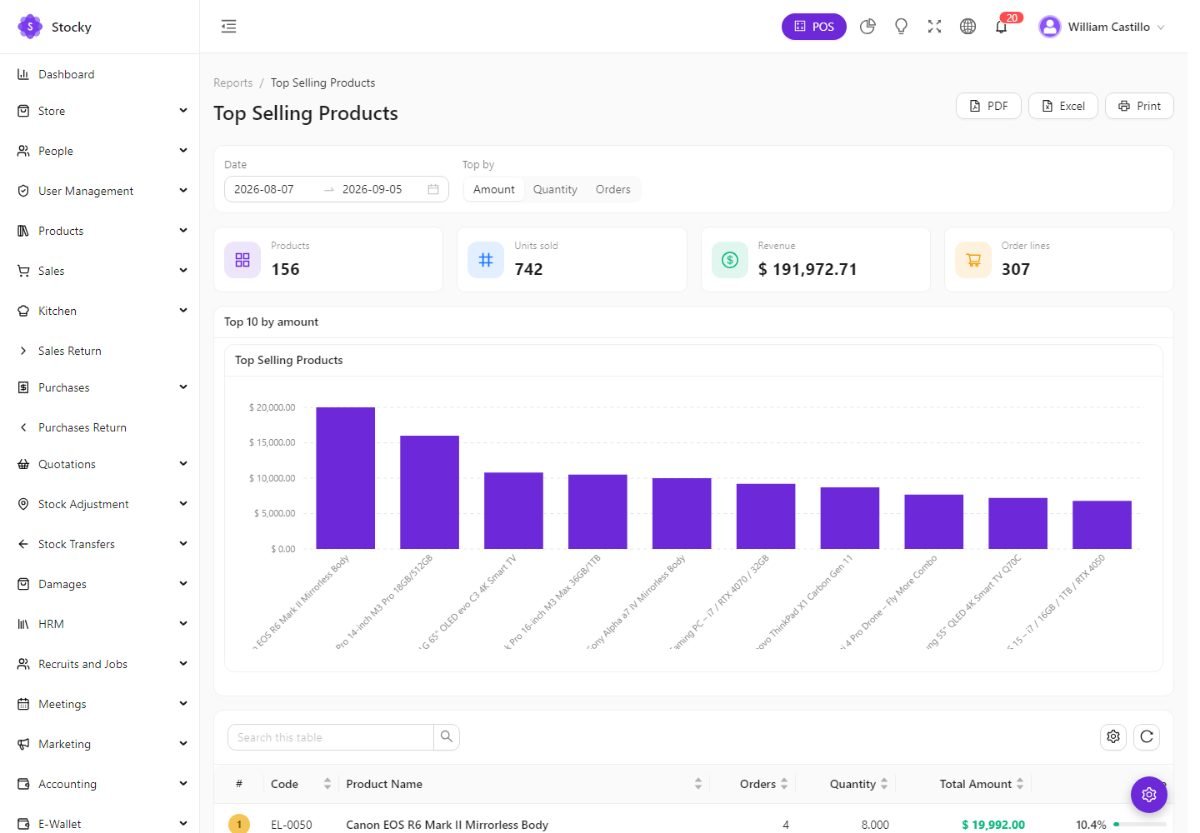Click the Meetings calendar icon in the sidebar
This screenshot has height=833, width=1200.
pos(23,704)
